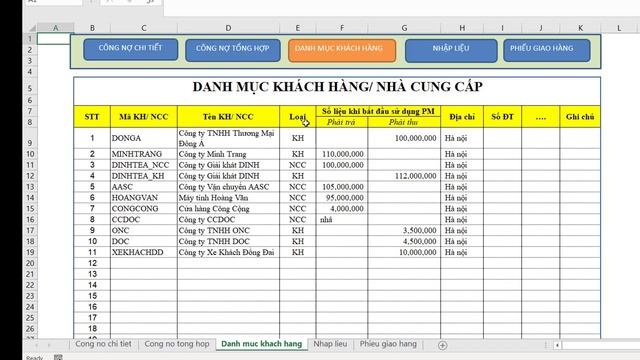The width and height of the screenshot is (640, 360).
Task: Click the 4,000,000 payable value
Action: 342,209
